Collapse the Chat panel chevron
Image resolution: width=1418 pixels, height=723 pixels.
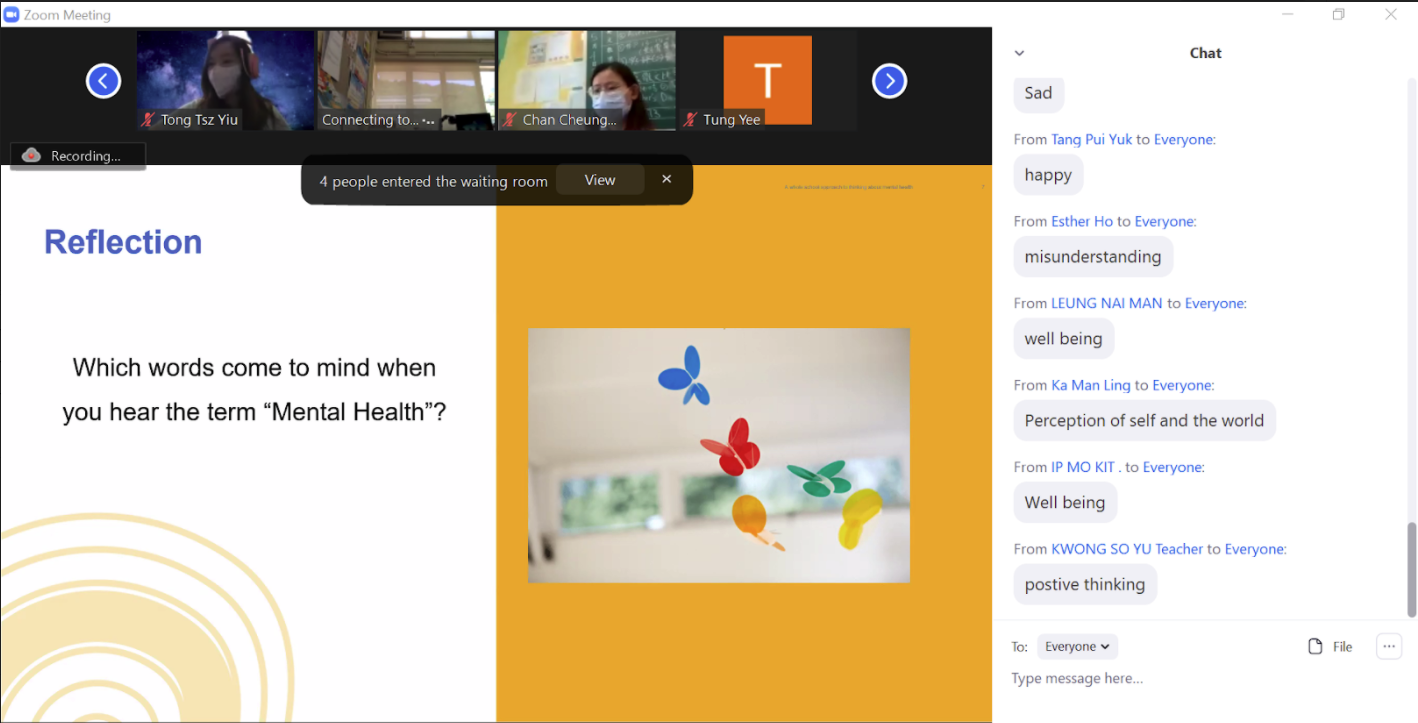tap(1019, 53)
